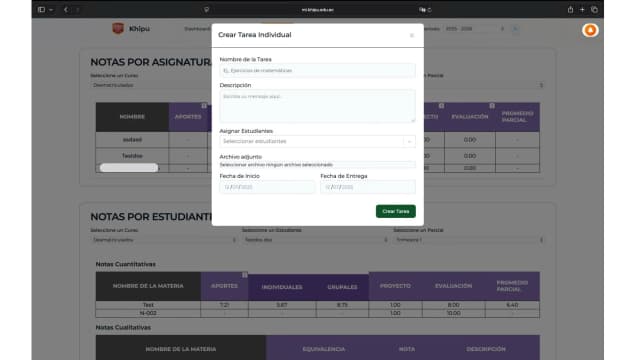Click the Notas Cualitativas heading

tap(123, 328)
